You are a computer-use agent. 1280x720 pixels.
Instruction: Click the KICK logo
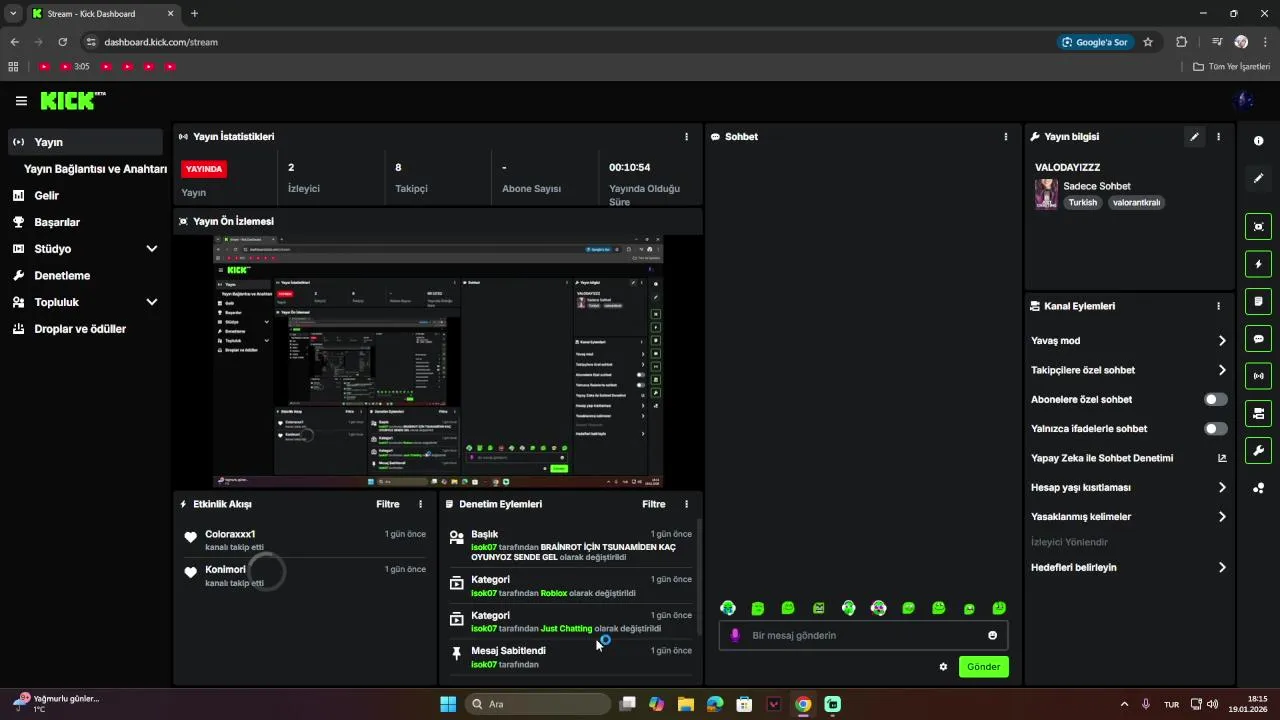pyautogui.click(x=72, y=101)
